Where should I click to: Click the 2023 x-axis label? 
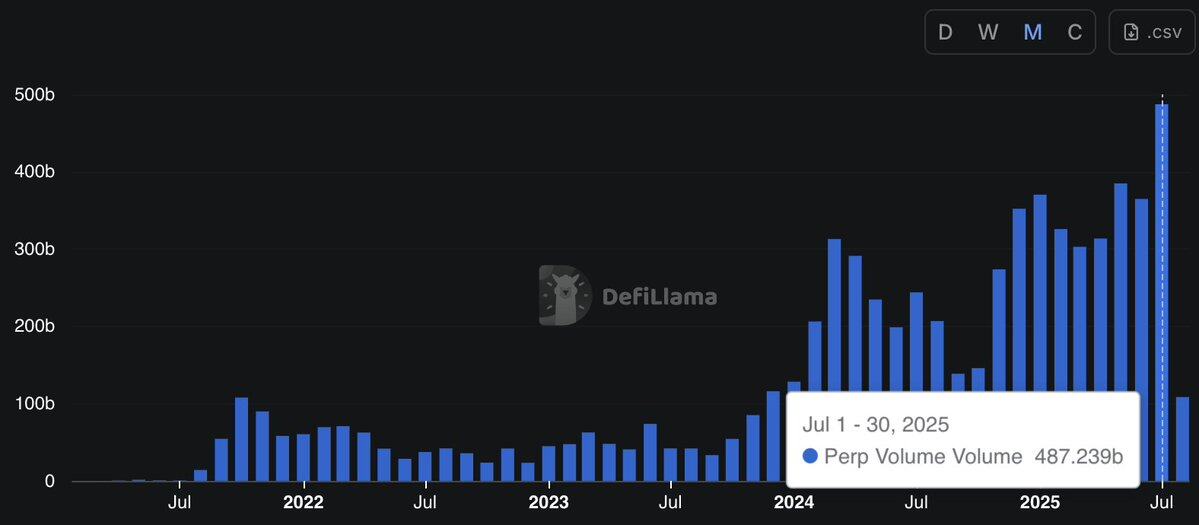[548, 503]
